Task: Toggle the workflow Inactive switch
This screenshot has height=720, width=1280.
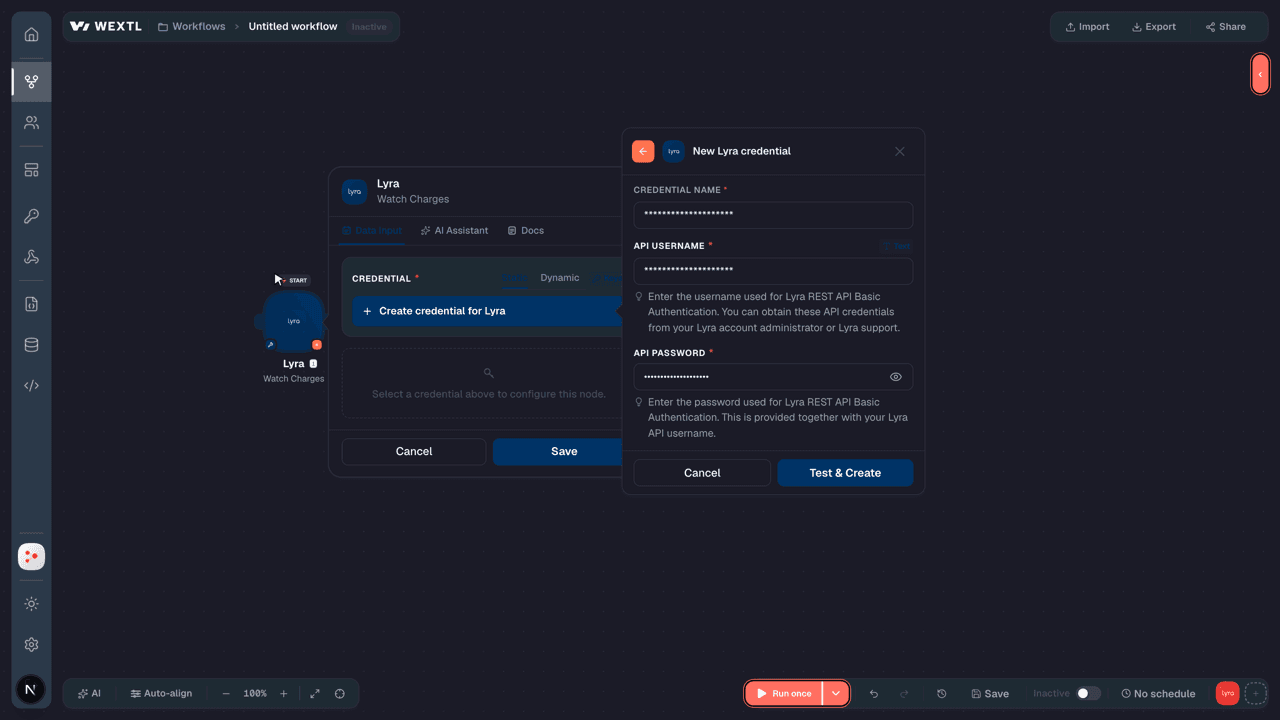Action: tap(1088, 694)
